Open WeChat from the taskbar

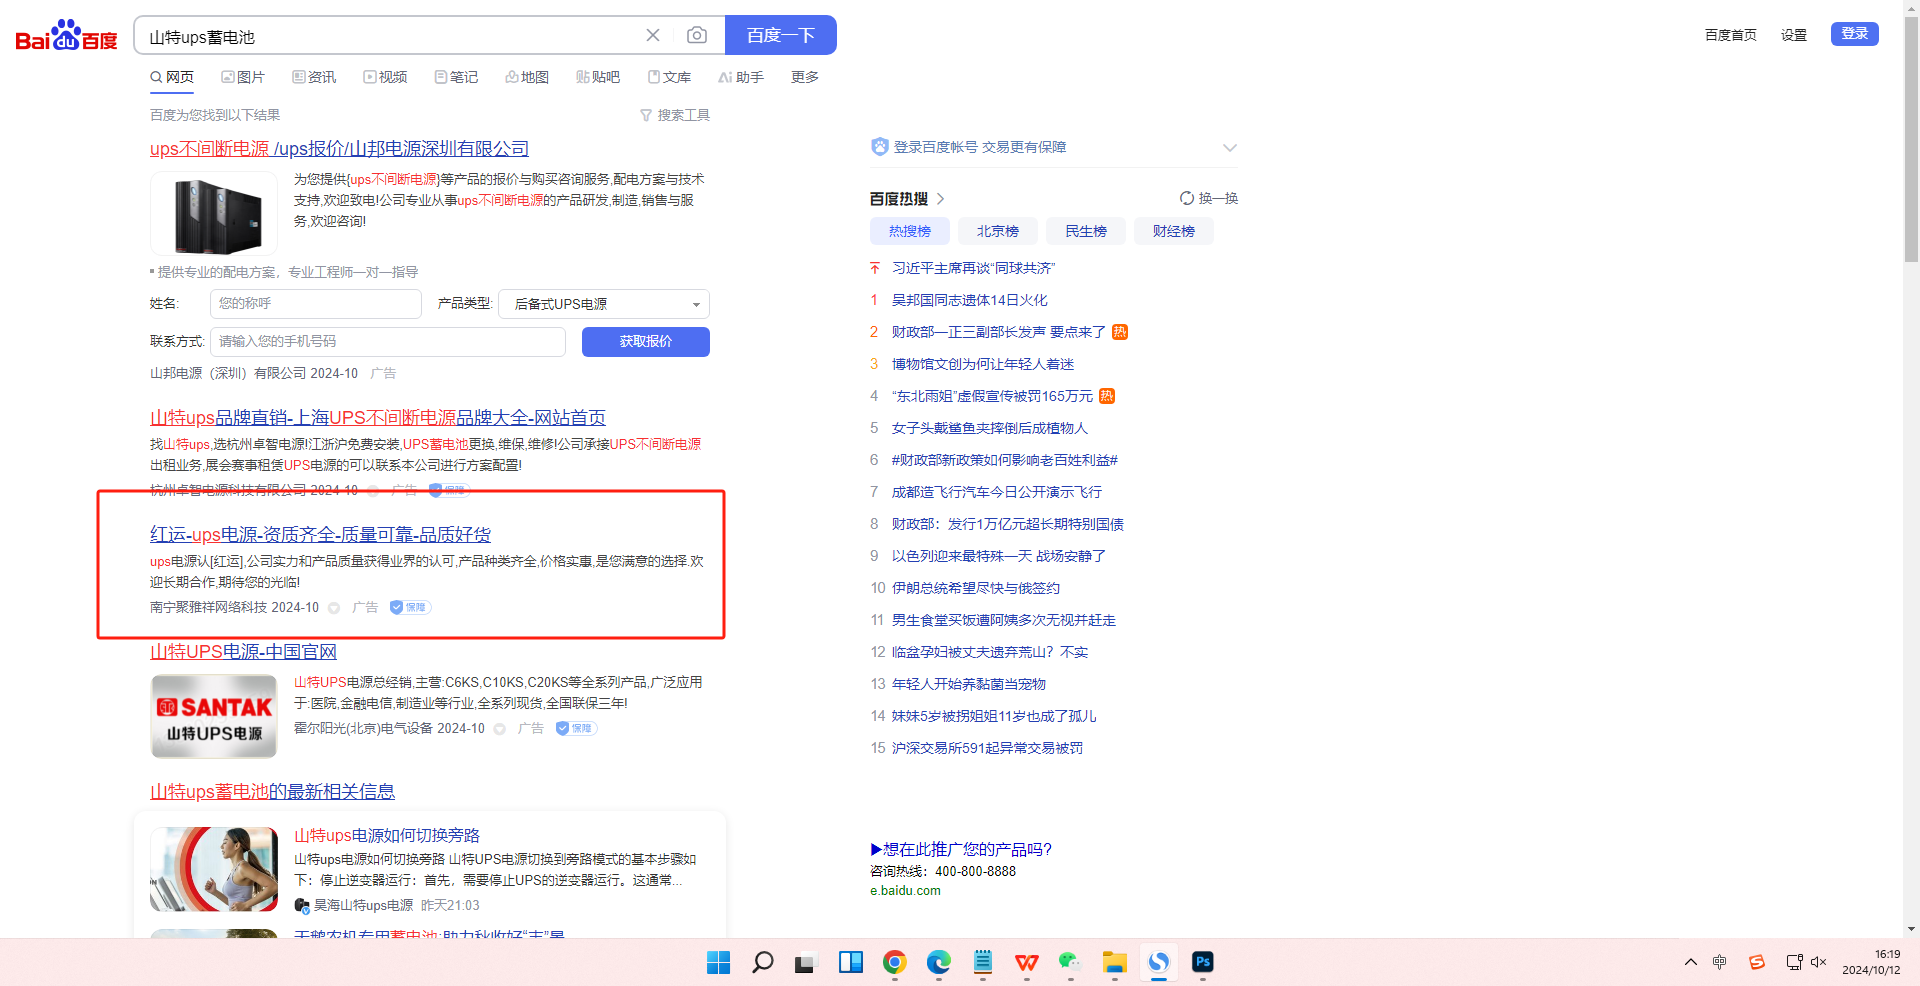(1070, 962)
